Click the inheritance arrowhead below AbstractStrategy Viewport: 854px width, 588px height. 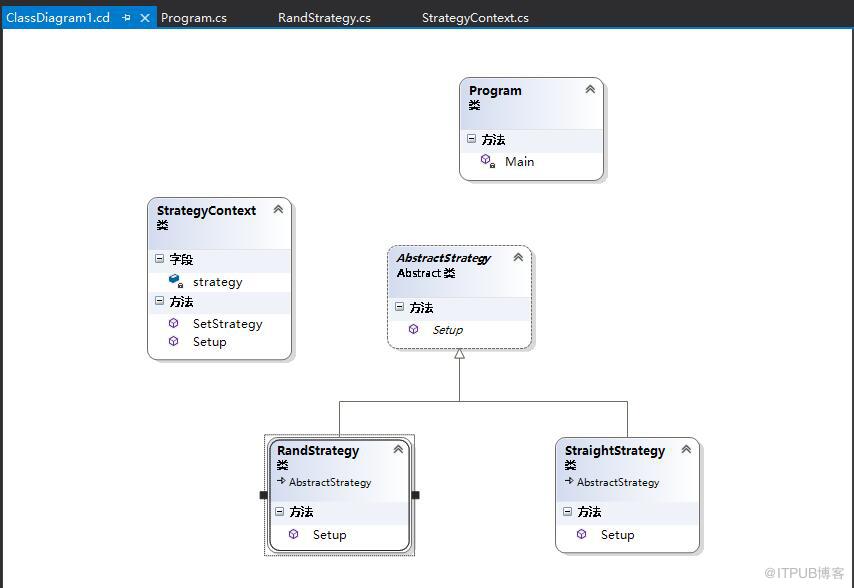tap(460, 354)
